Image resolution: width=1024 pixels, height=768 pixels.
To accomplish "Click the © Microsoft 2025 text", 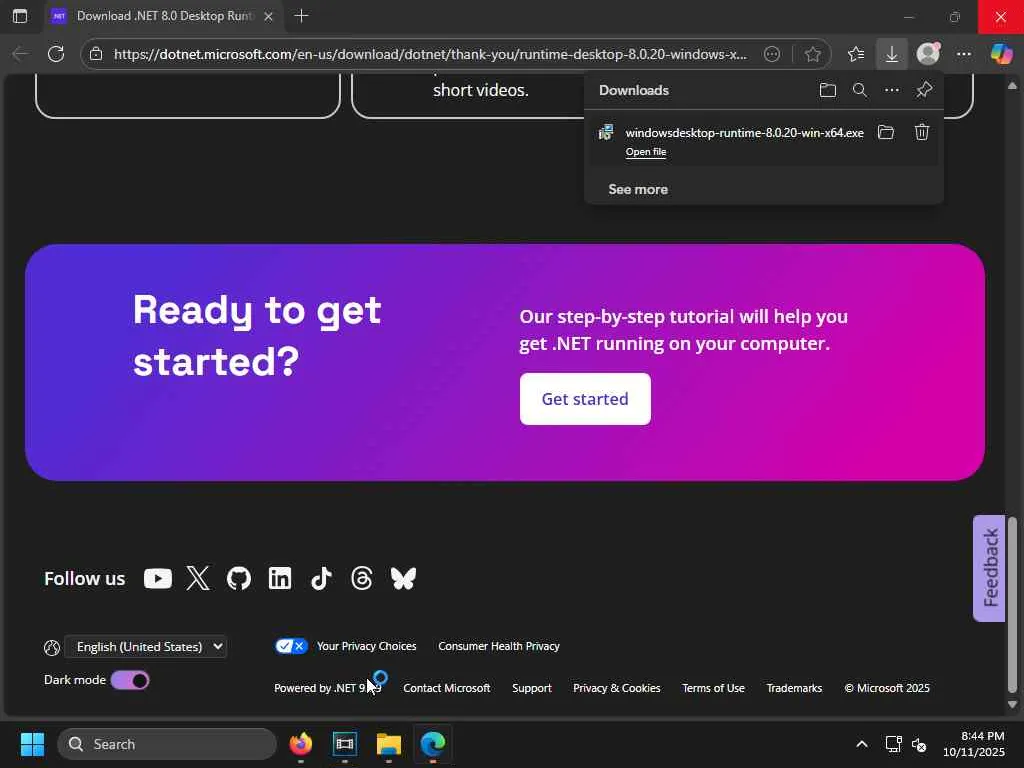I will pyautogui.click(x=887, y=688).
